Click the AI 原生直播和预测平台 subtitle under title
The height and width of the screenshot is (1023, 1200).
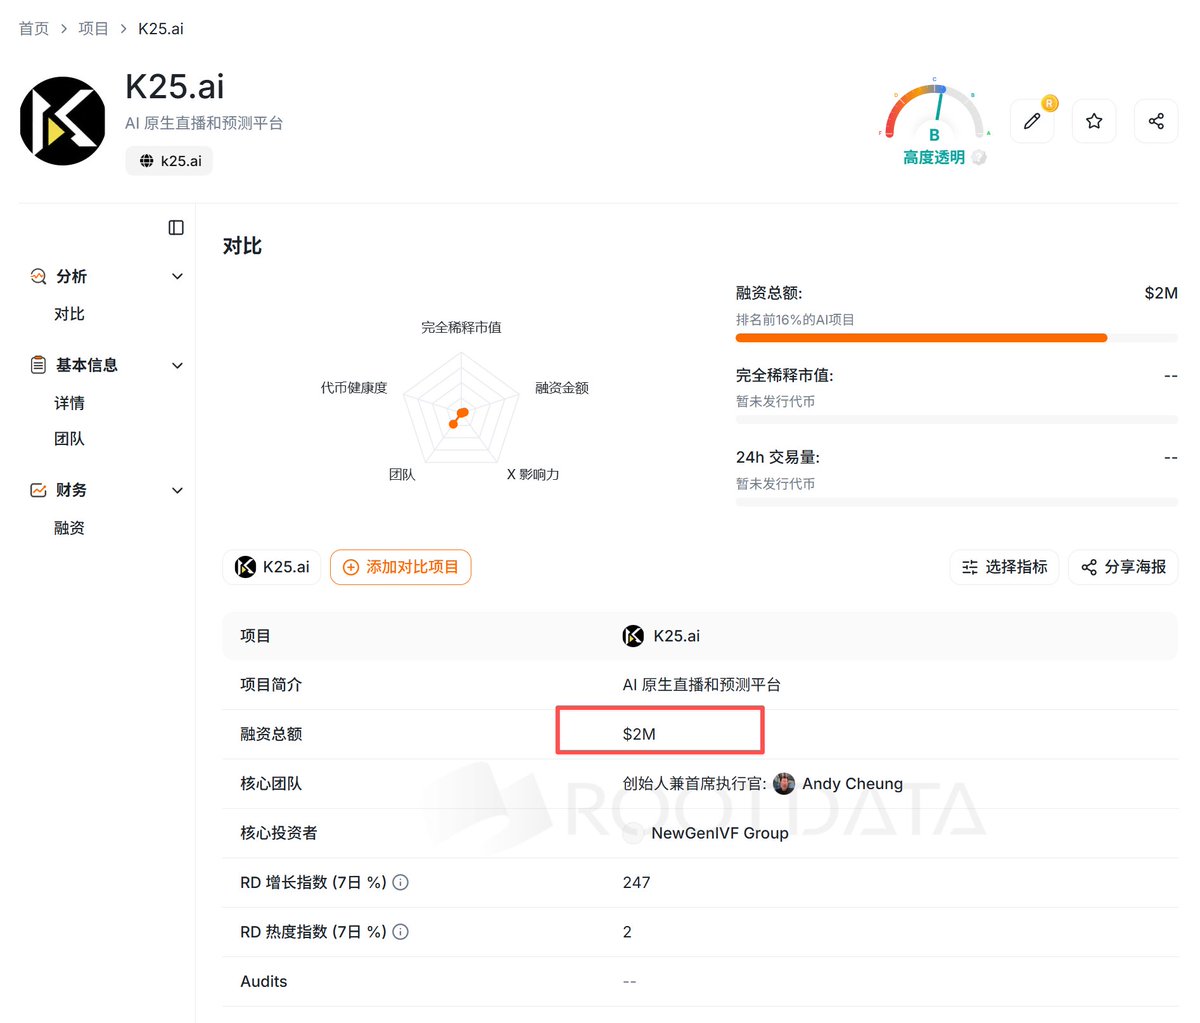click(204, 123)
